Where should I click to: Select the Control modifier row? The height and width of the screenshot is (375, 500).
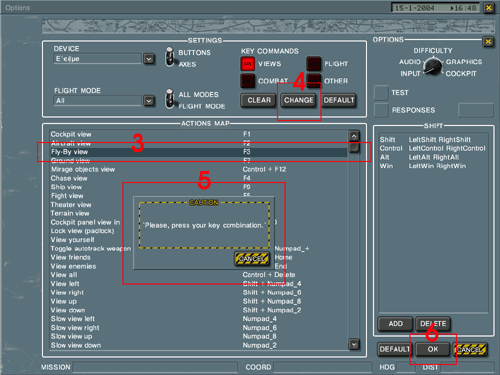[433, 148]
